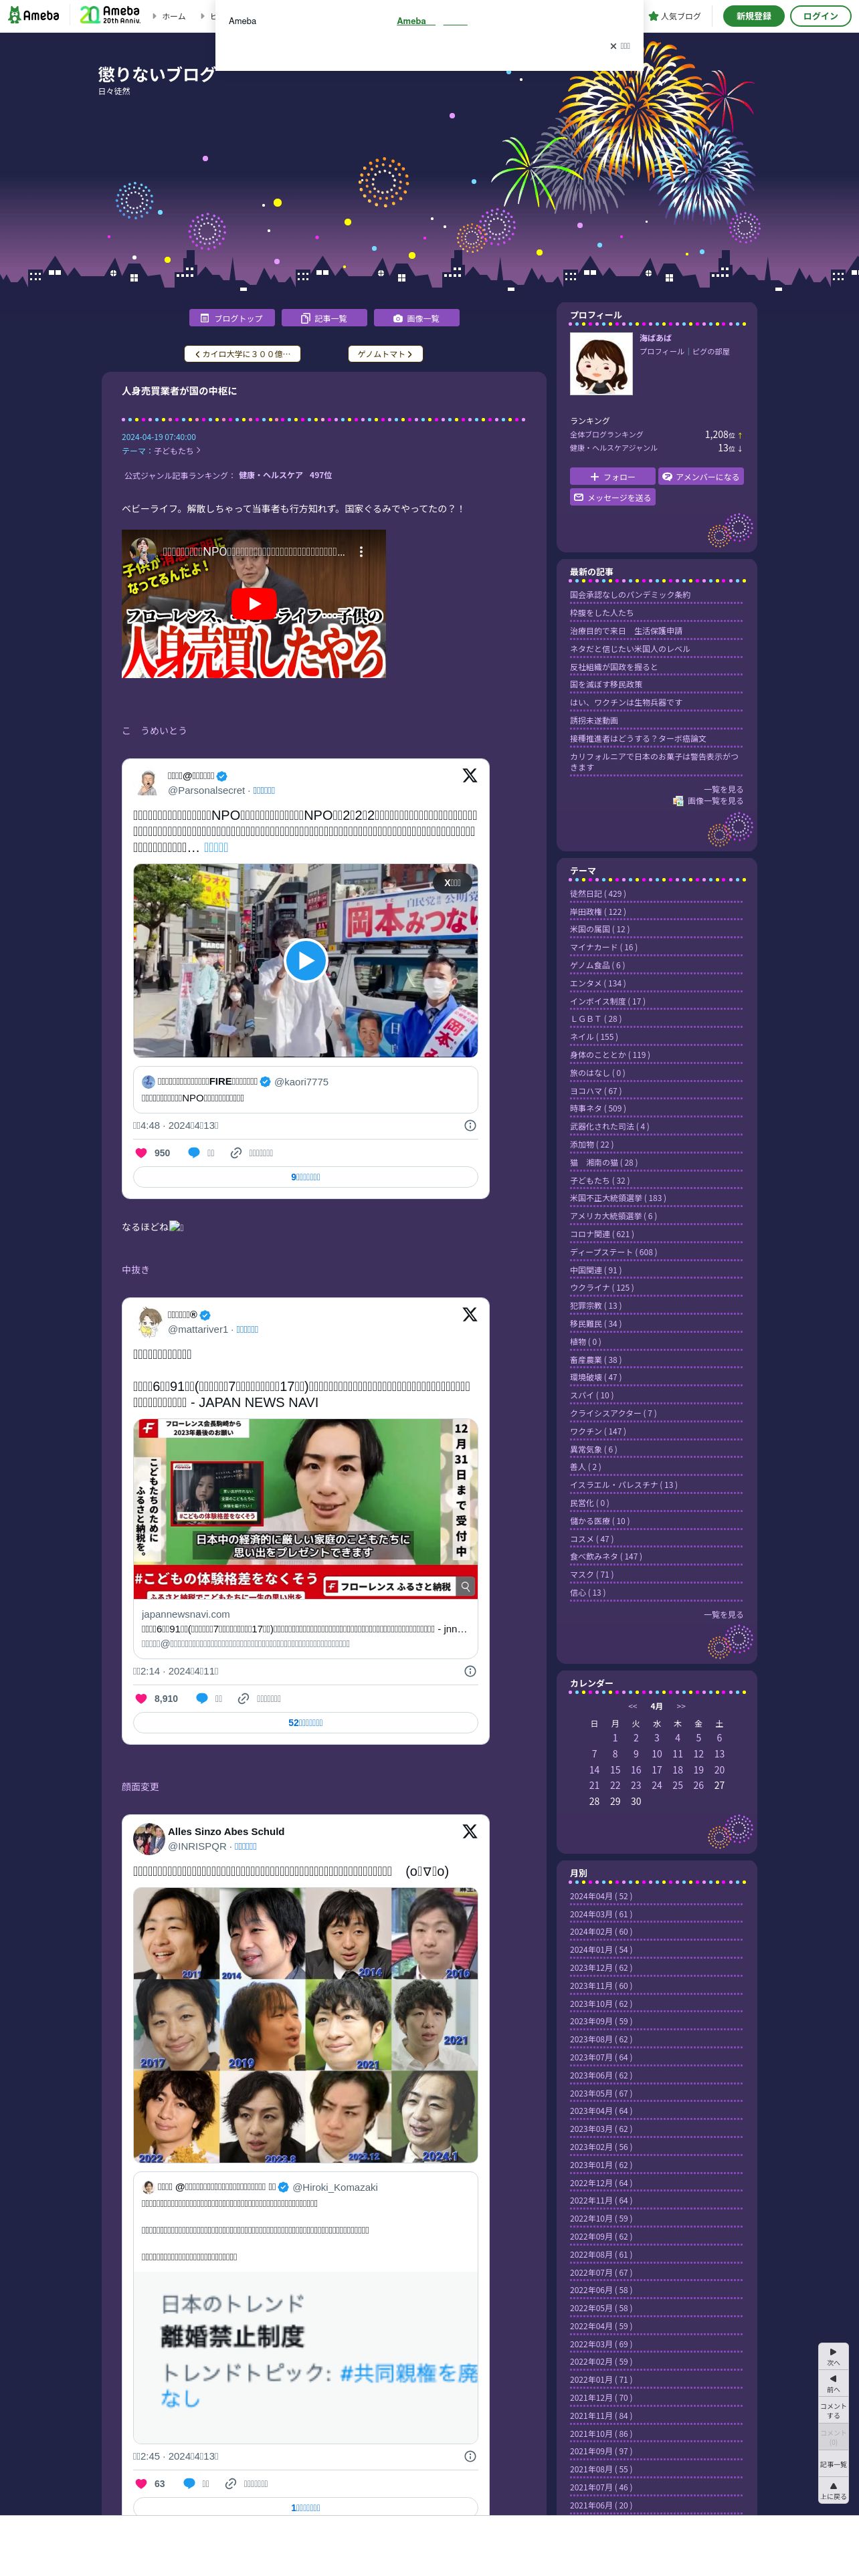The image size is (859, 2576).
Task: Click the ログイン button
Action: point(820,16)
